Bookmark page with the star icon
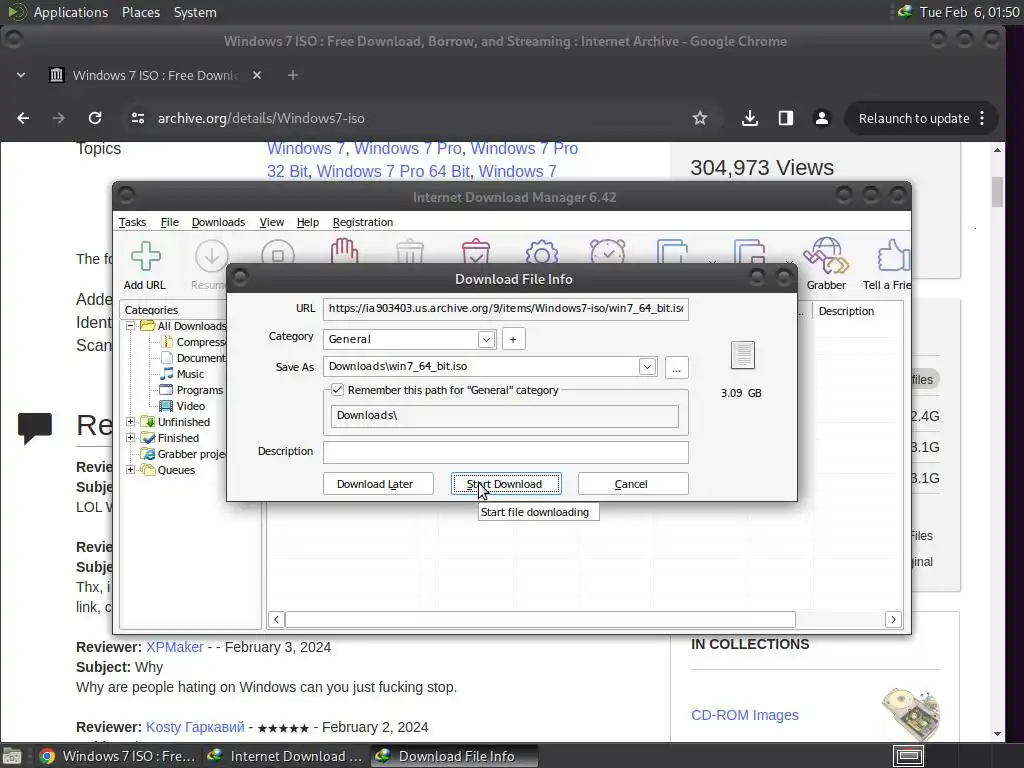 (700, 118)
